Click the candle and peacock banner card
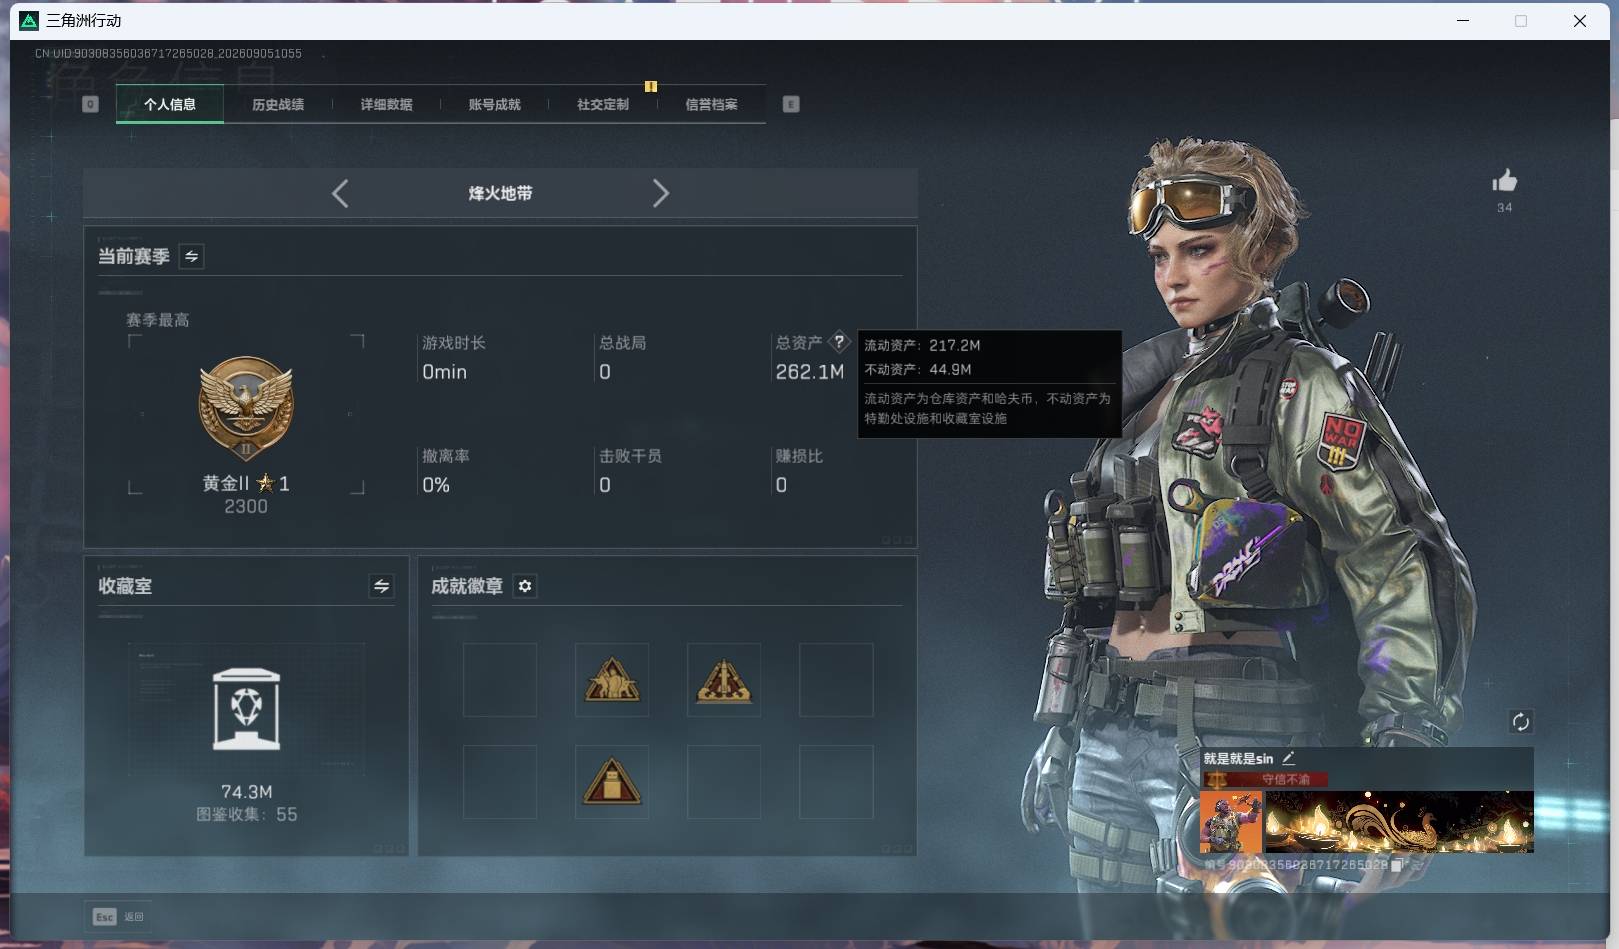The image size is (1619, 949). click(x=1399, y=822)
